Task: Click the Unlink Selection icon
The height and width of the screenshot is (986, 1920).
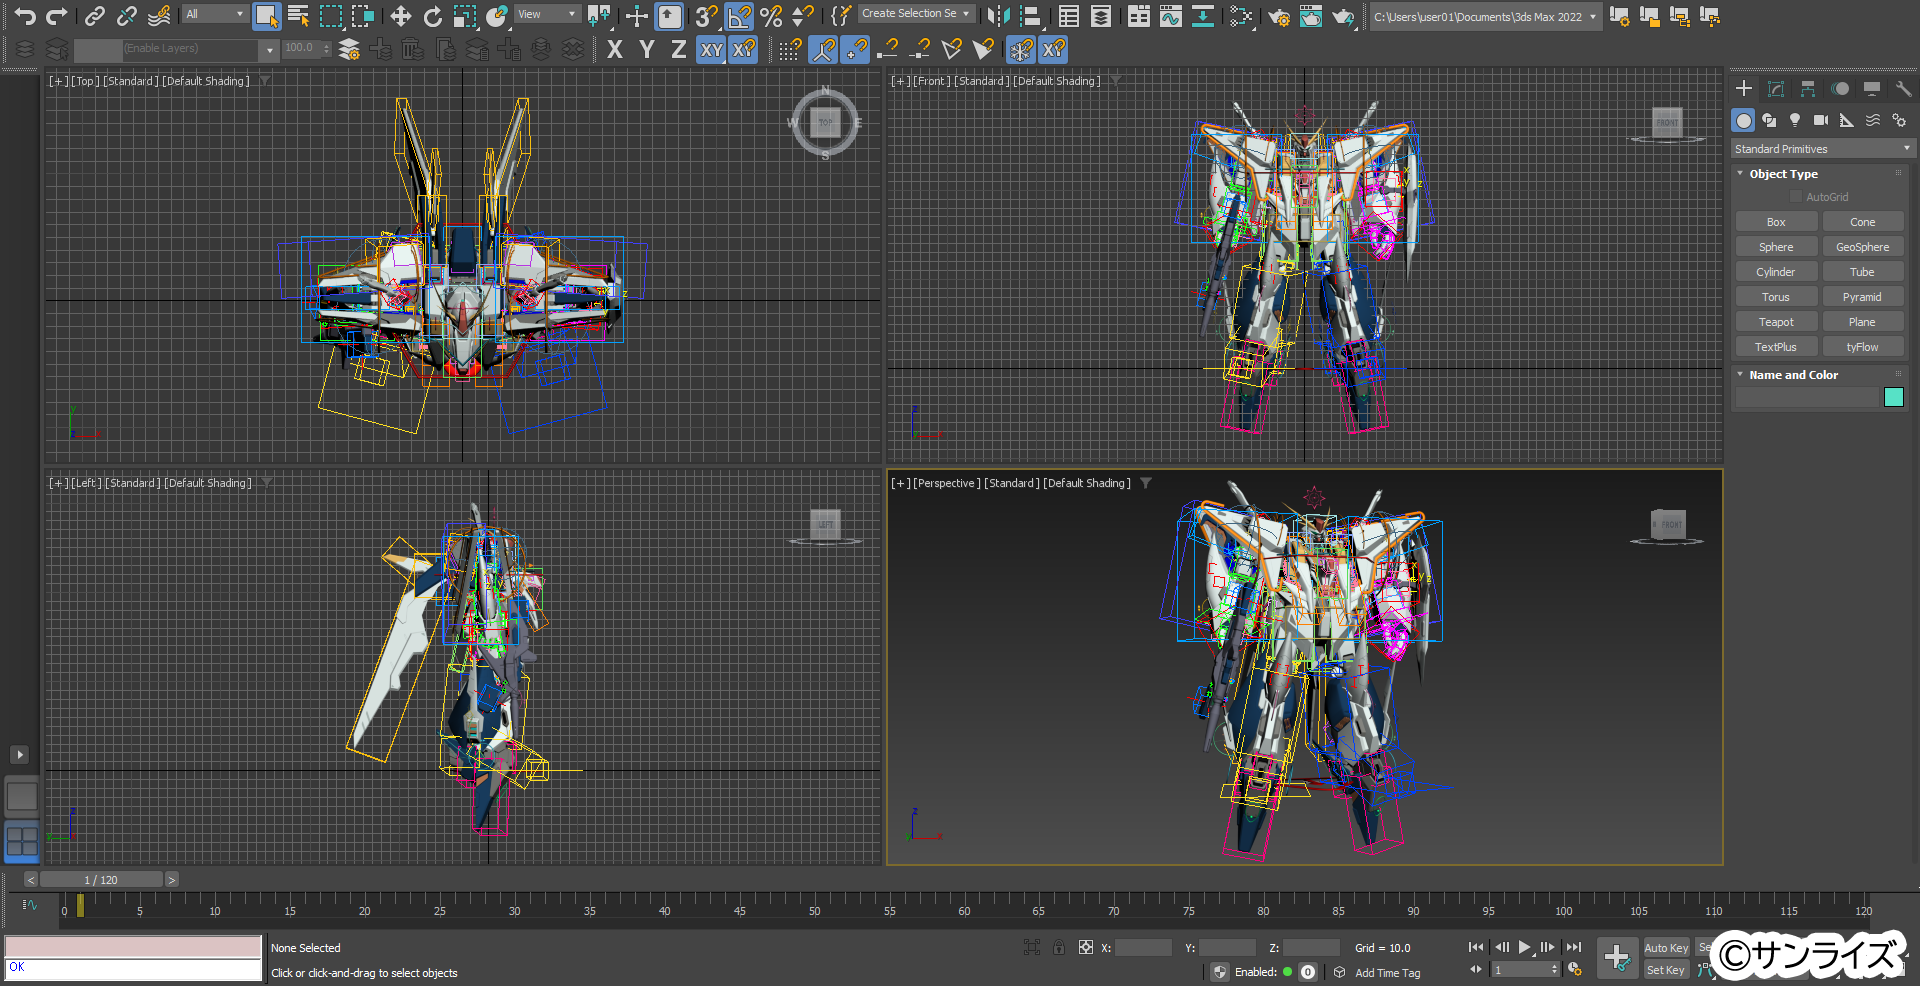Action: click(x=126, y=16)
